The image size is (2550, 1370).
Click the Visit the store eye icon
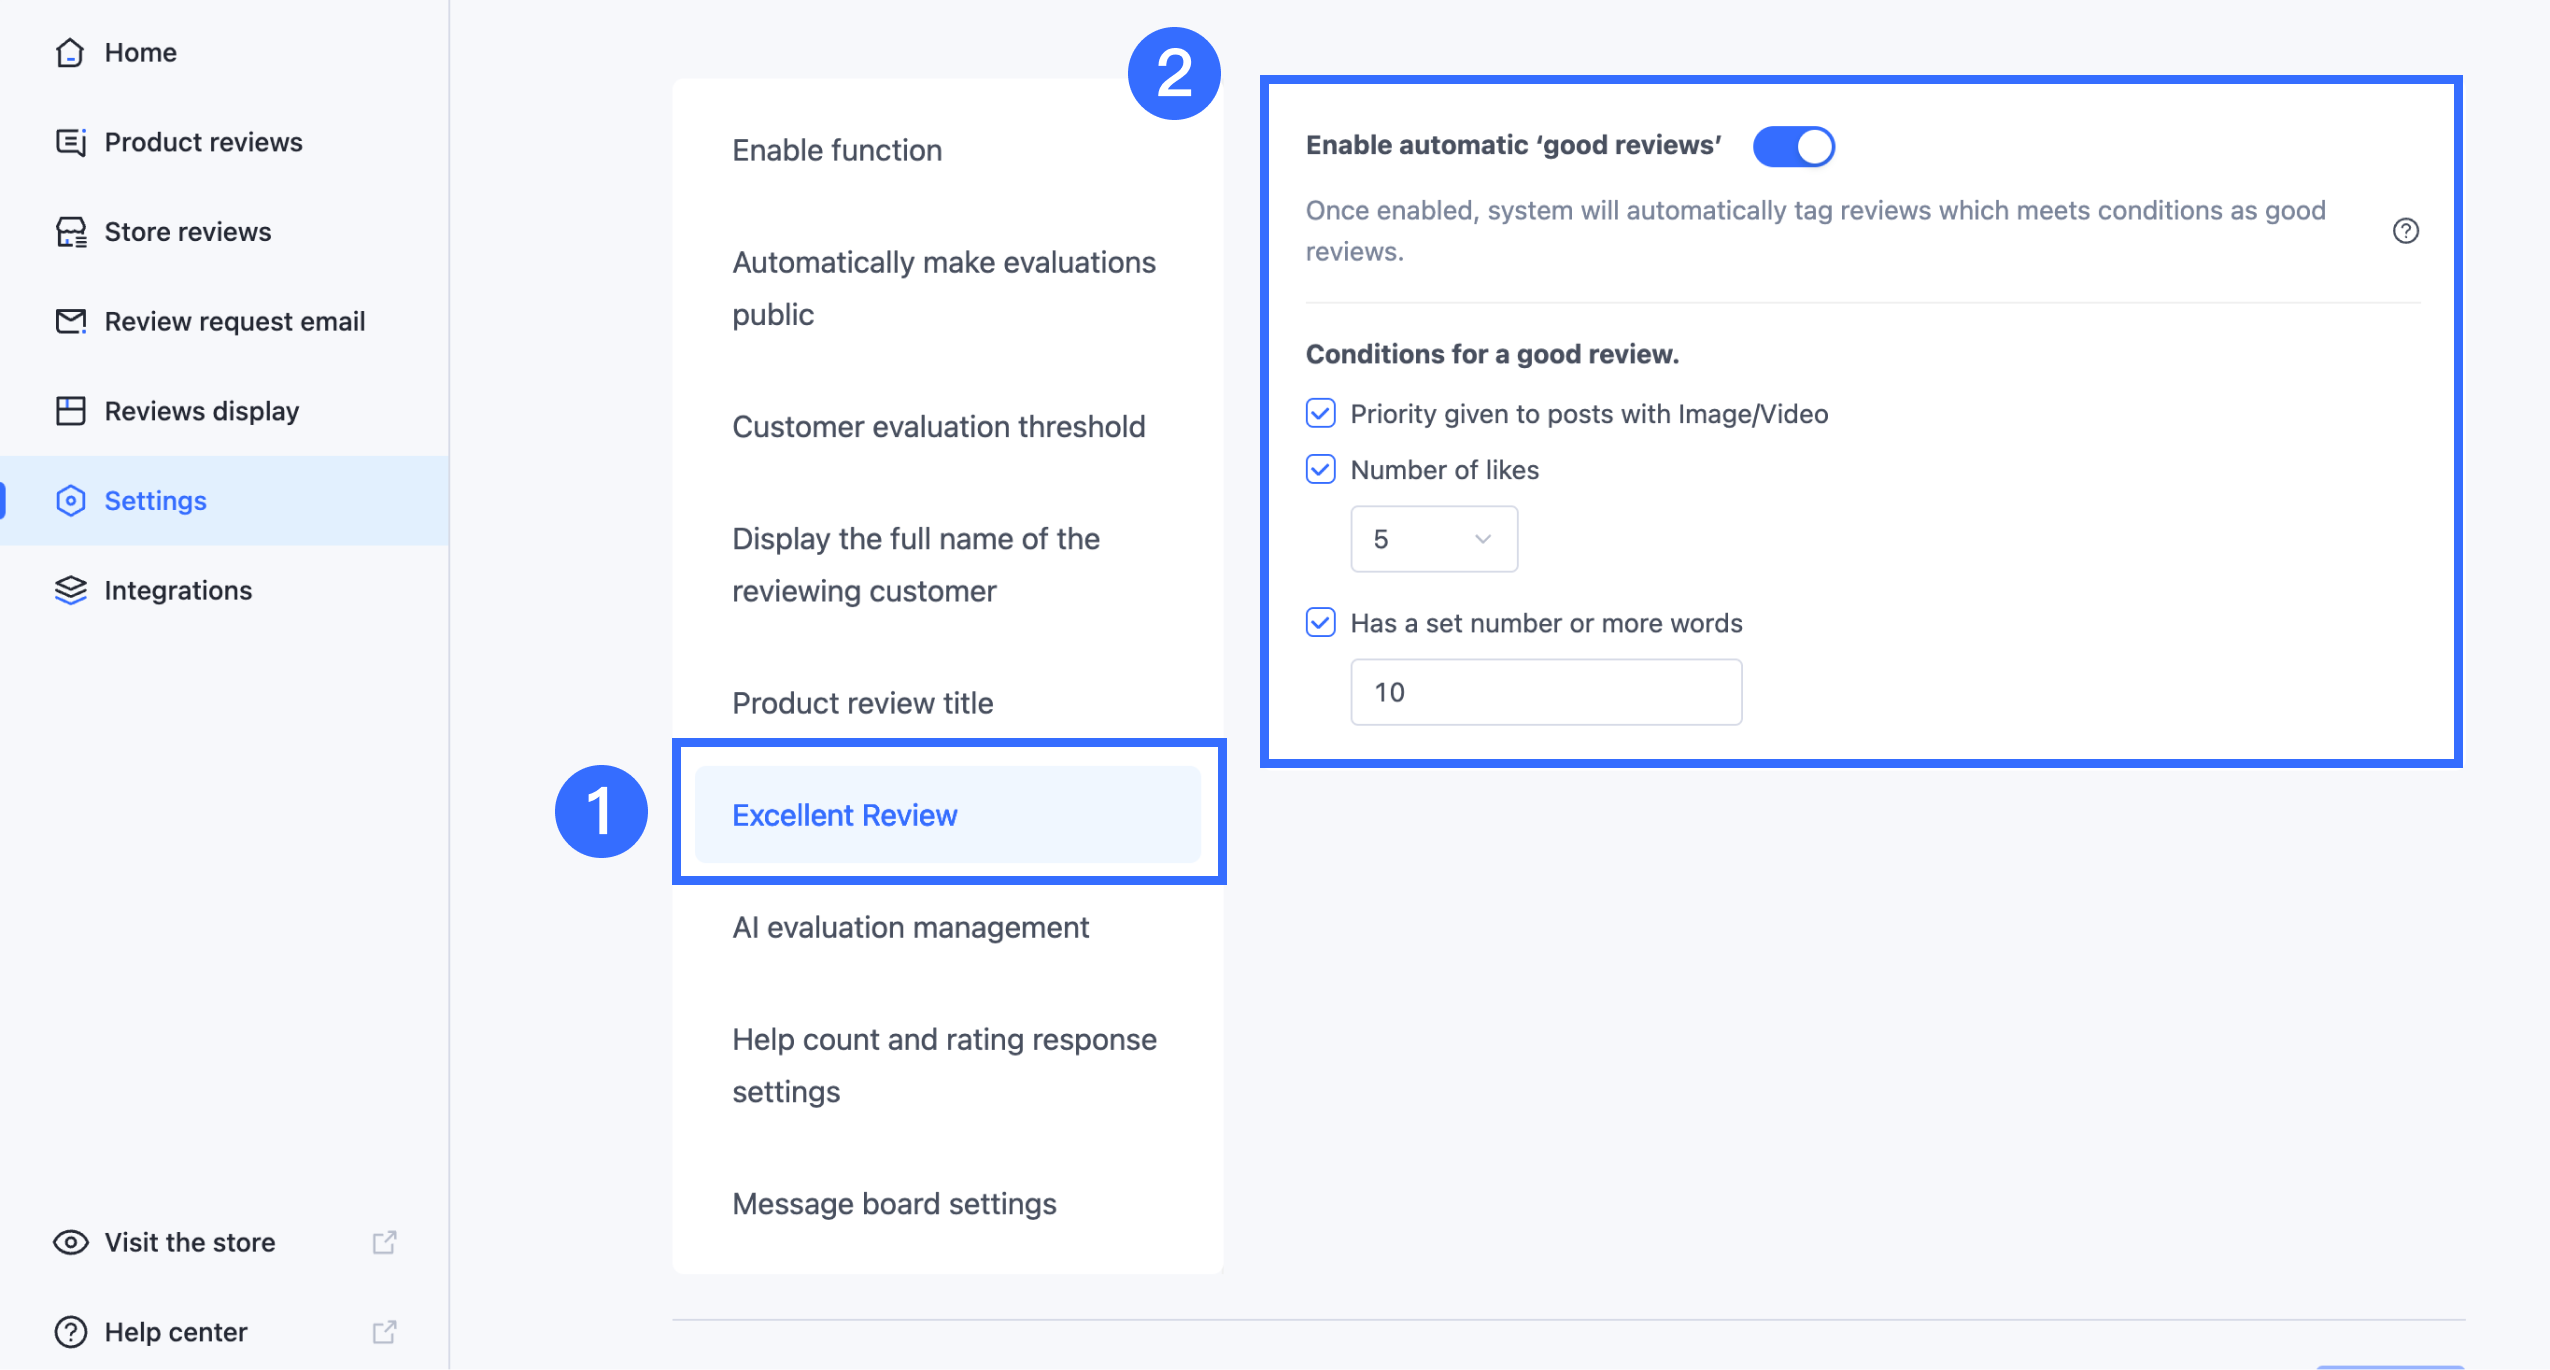point(70,1242)
